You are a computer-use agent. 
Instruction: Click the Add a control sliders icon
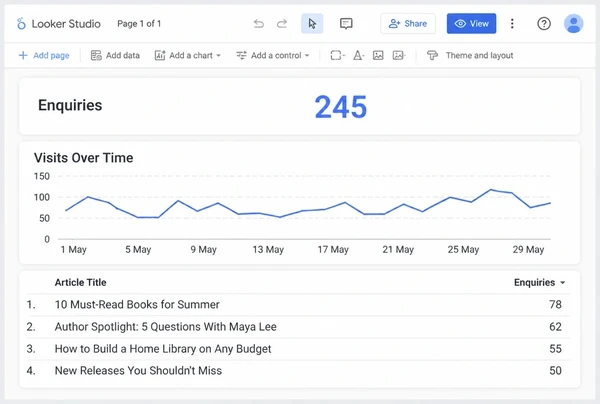tap(241, 55)
